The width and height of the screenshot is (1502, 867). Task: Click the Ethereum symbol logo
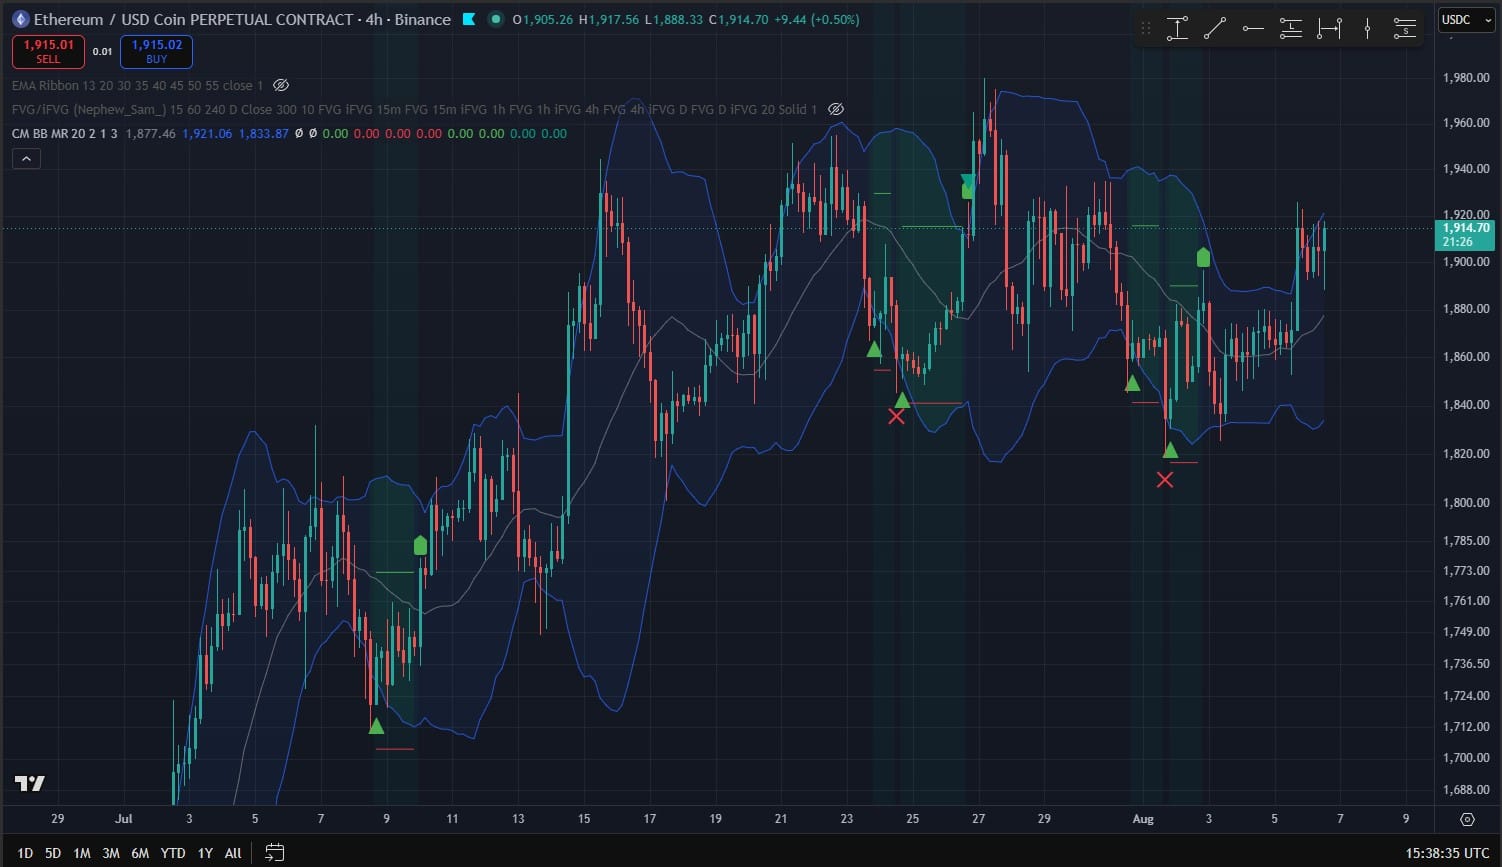tap(20, 19)
